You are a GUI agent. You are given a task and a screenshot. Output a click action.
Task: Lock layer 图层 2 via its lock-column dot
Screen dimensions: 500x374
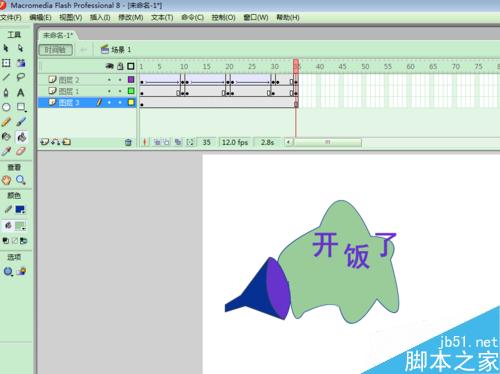click(x=120, y=80)
